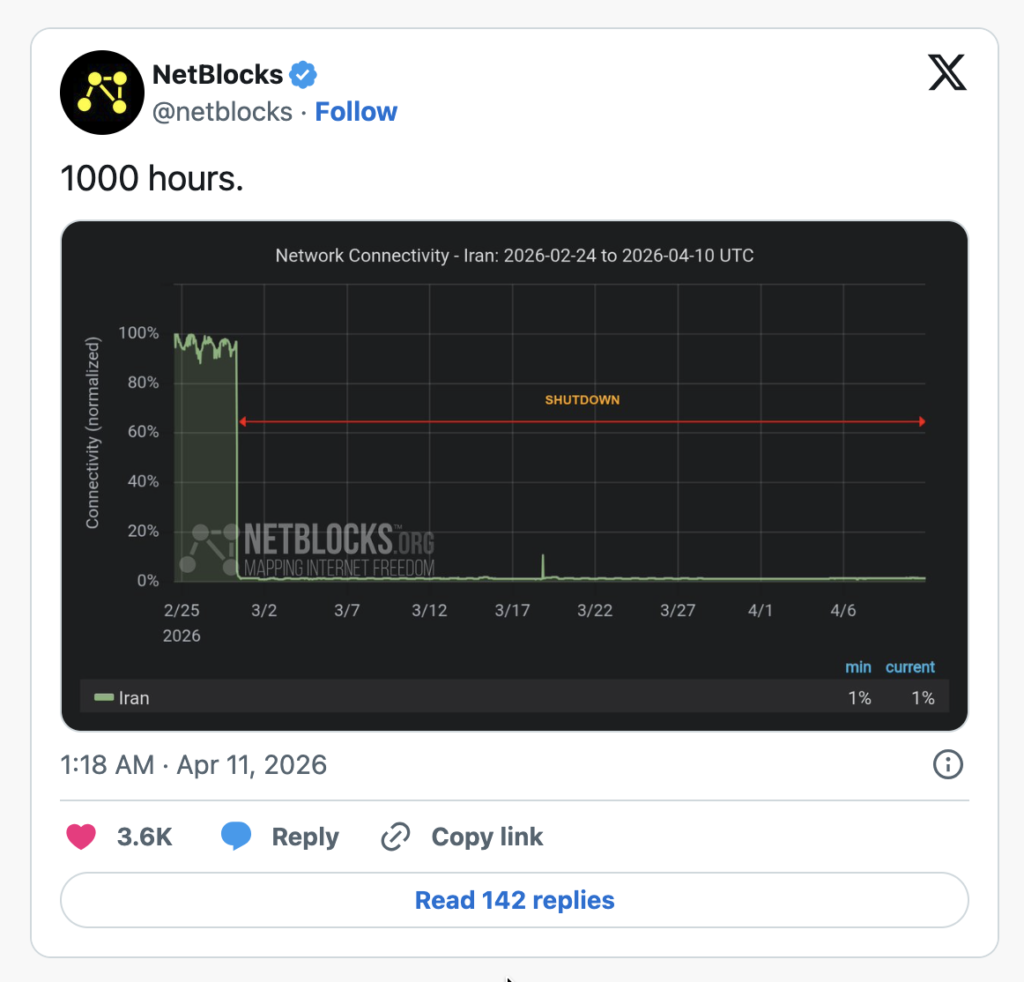Open the @netblocks handle link

(222, 112)
